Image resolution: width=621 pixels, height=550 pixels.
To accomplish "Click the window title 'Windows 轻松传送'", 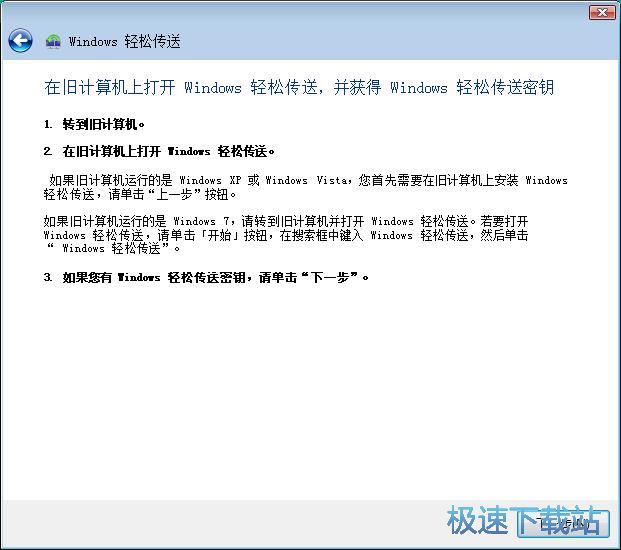I will pos(124,41).
